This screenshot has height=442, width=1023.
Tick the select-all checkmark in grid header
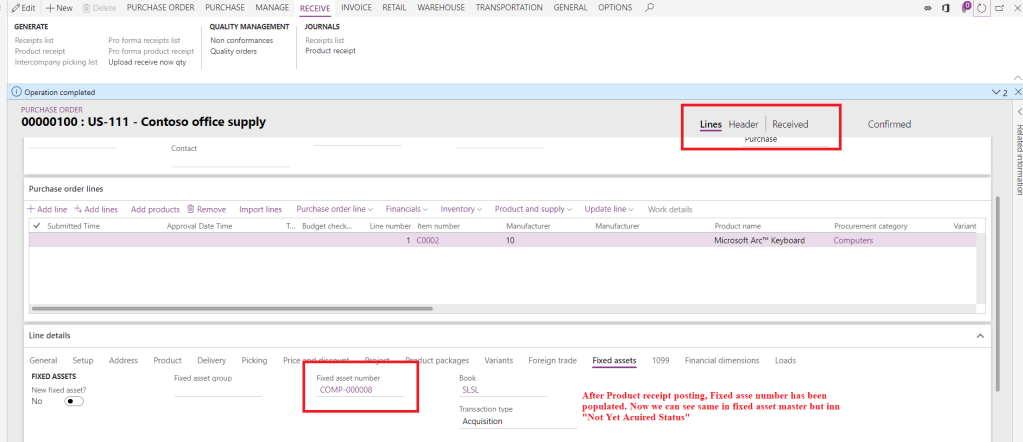click(x=37, y=226)
